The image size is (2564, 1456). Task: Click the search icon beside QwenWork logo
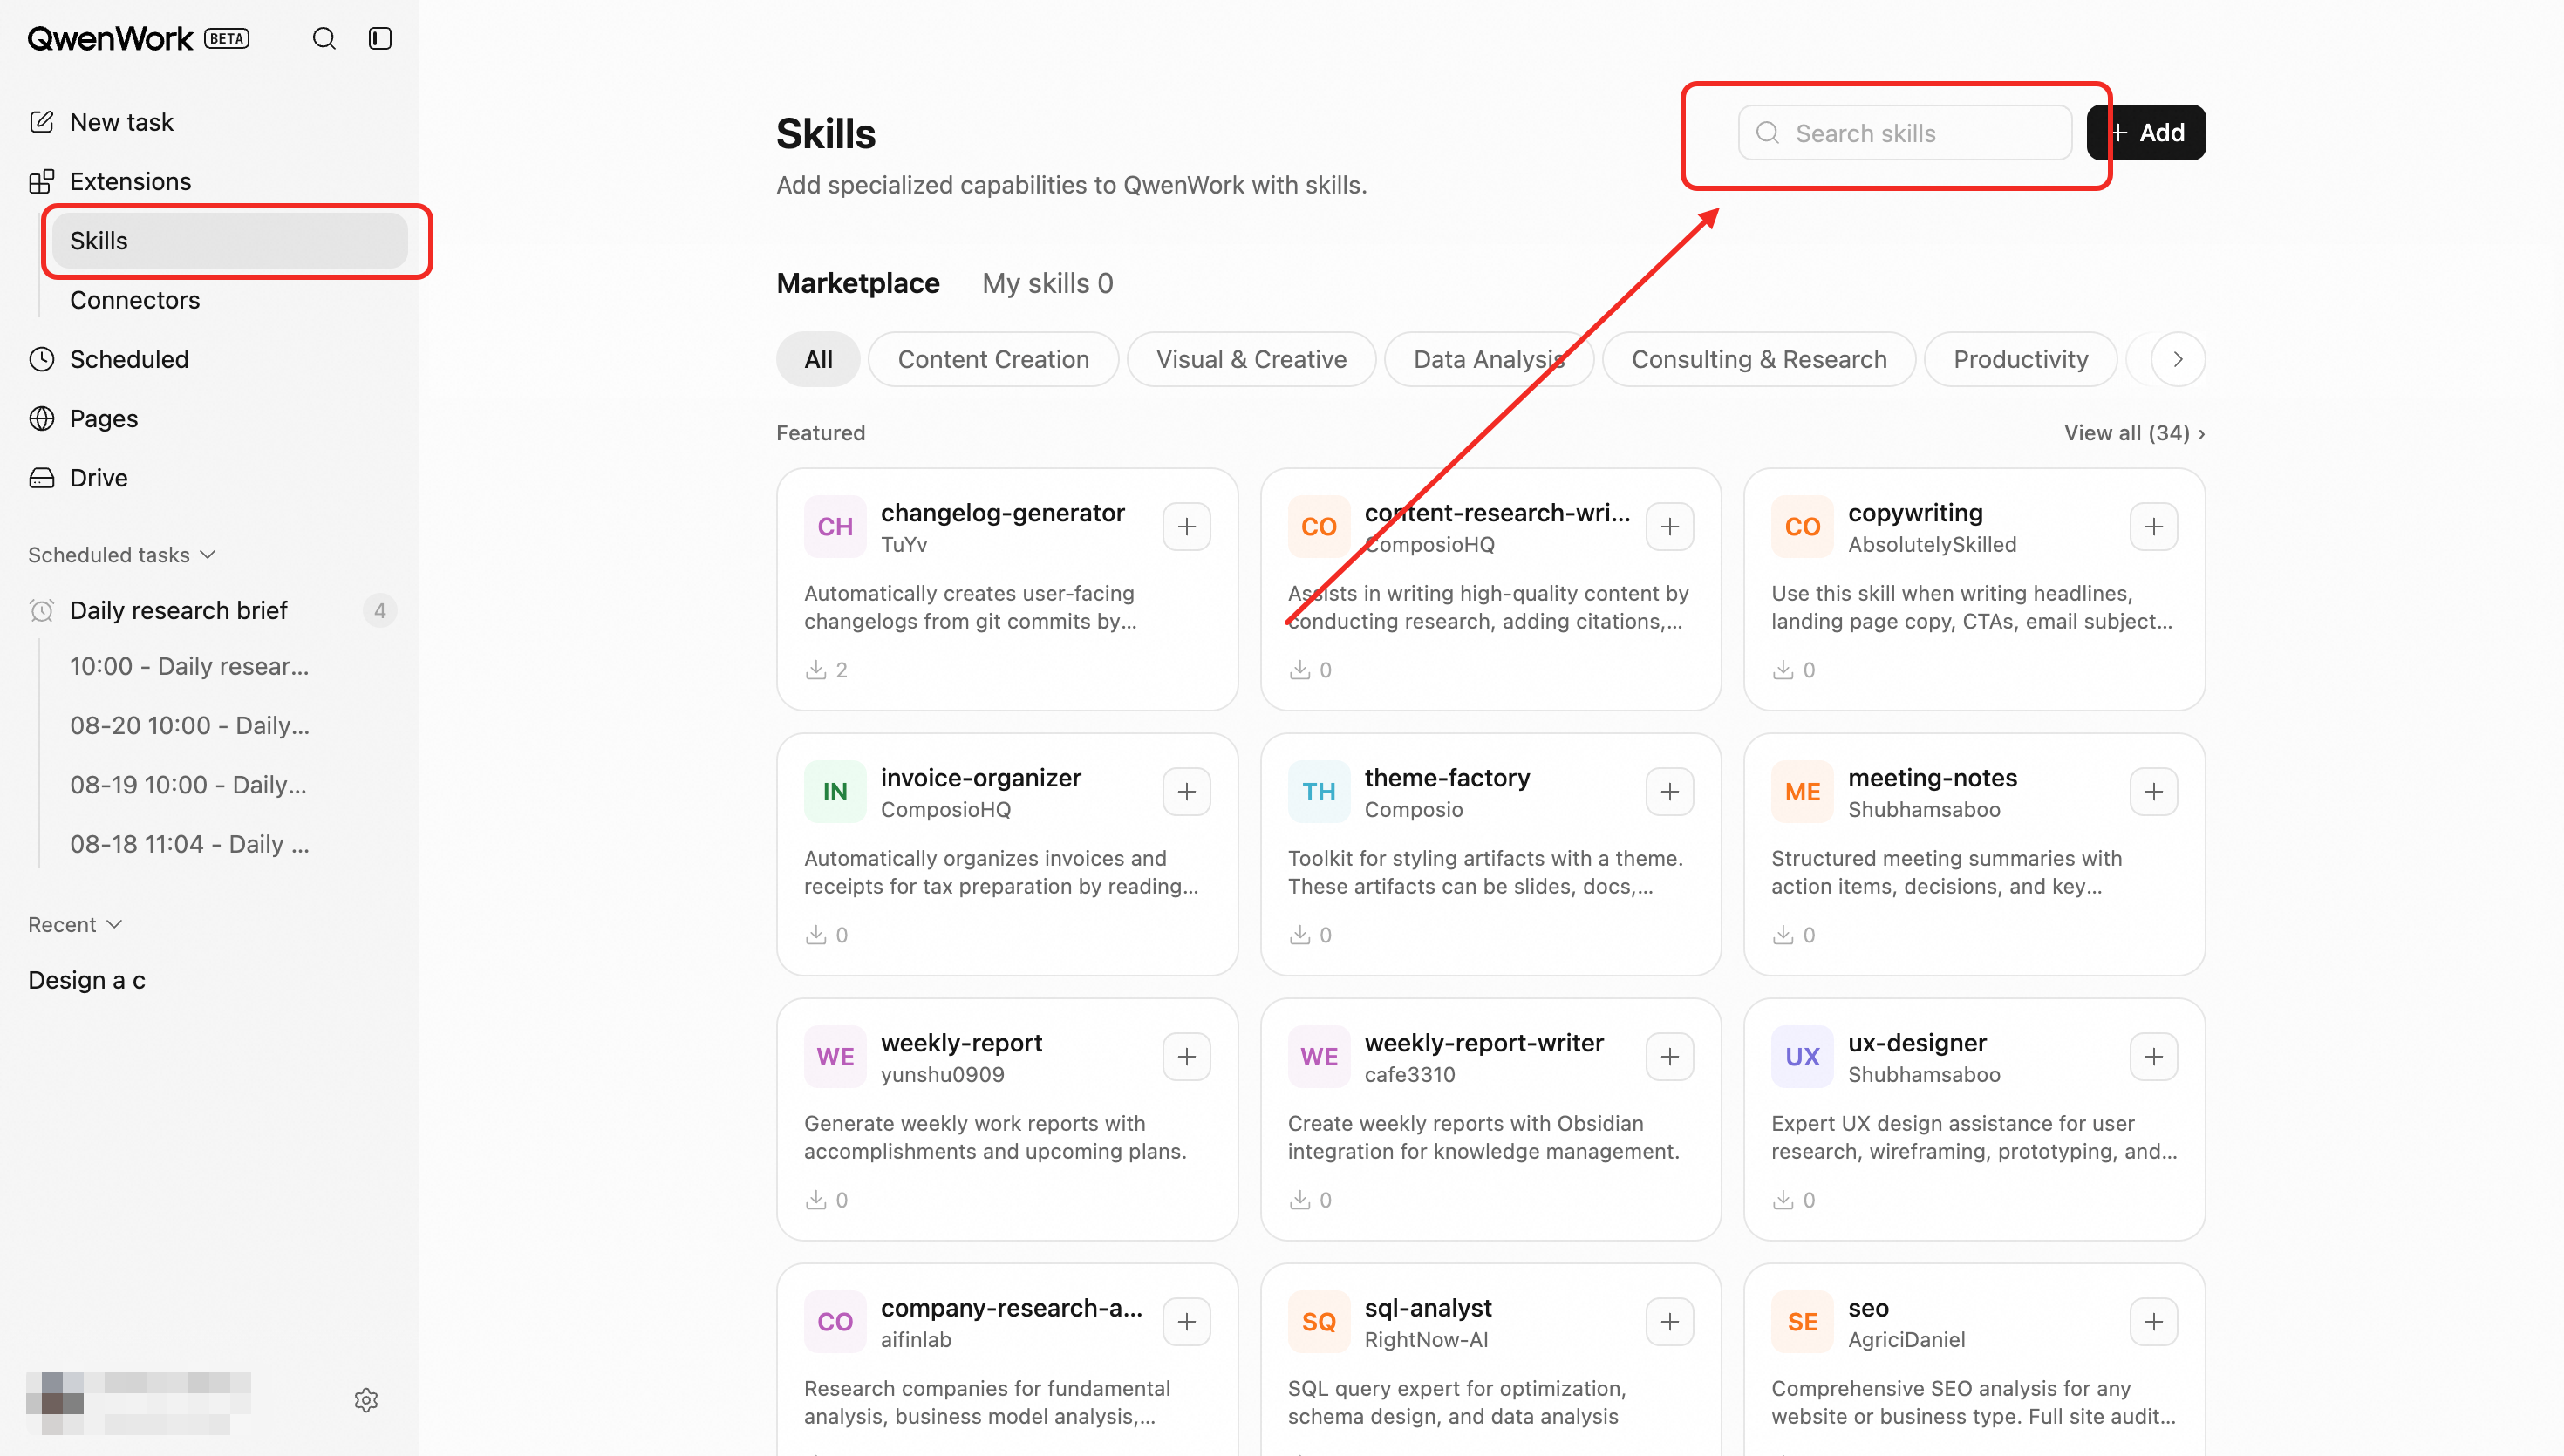coord(324,38)
